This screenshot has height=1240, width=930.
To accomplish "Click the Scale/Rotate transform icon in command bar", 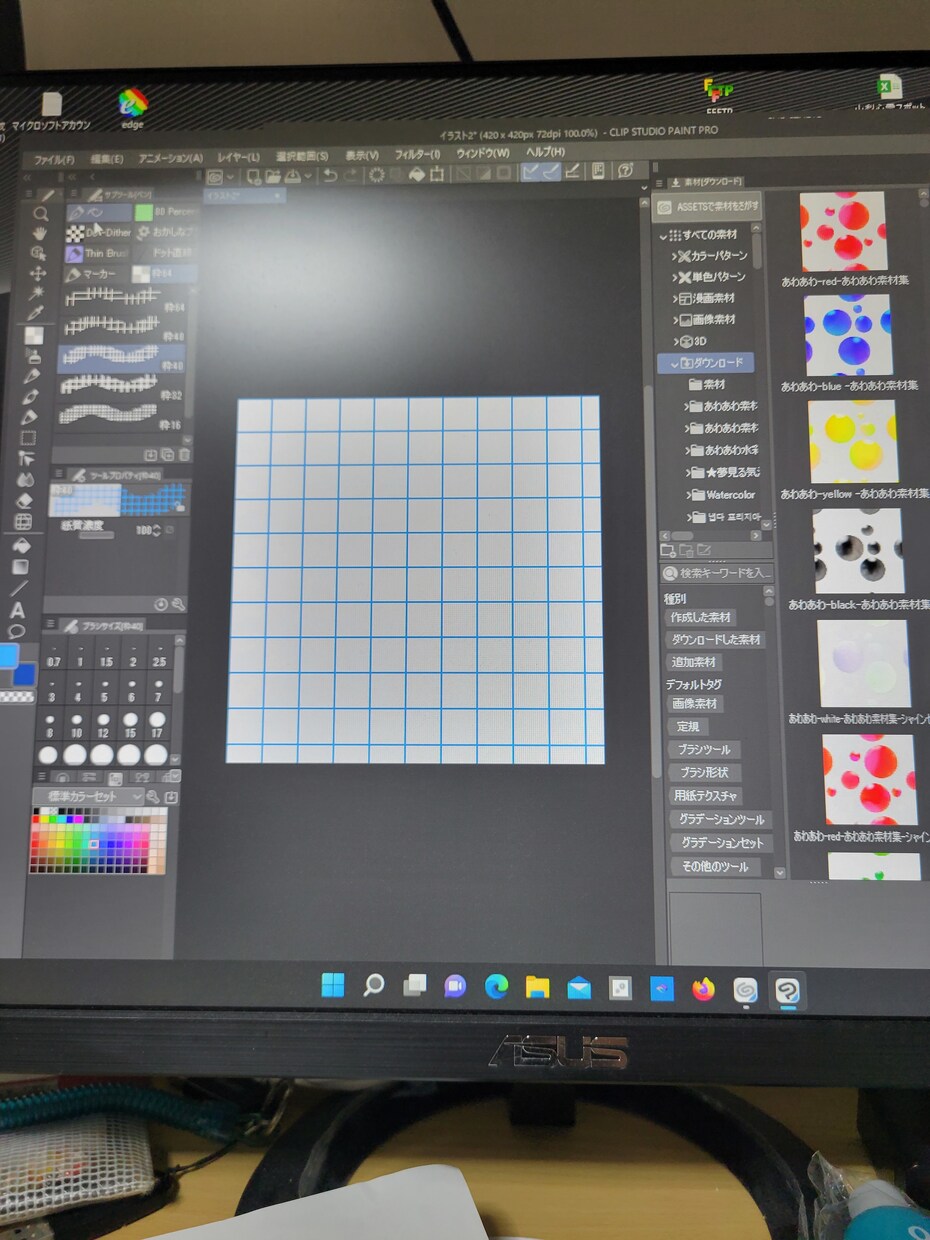I will pyautogui.click(x=438, y=174).
